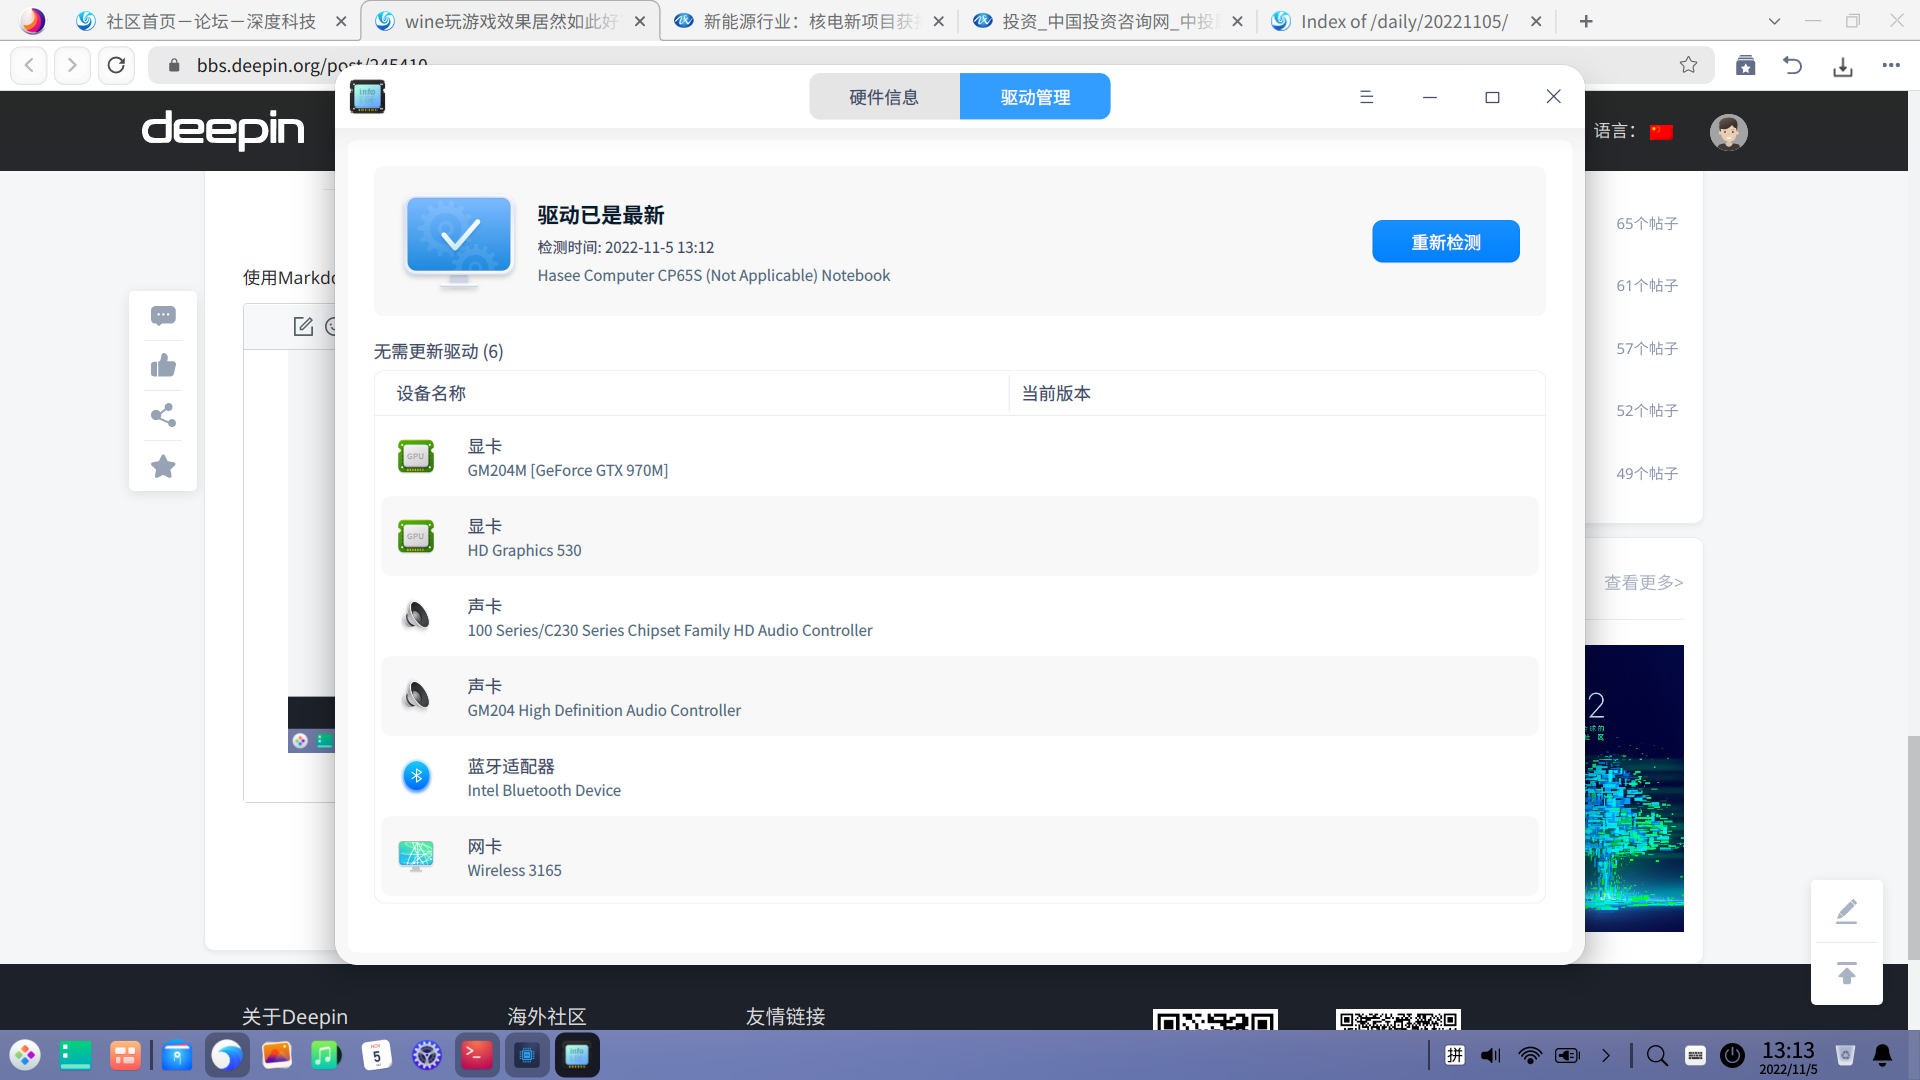Favorite the post with star icon

163,467
